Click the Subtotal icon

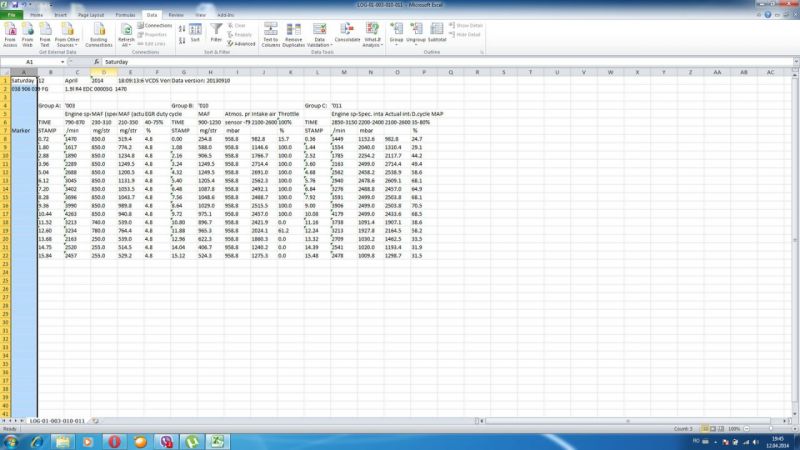coord(437,30)
